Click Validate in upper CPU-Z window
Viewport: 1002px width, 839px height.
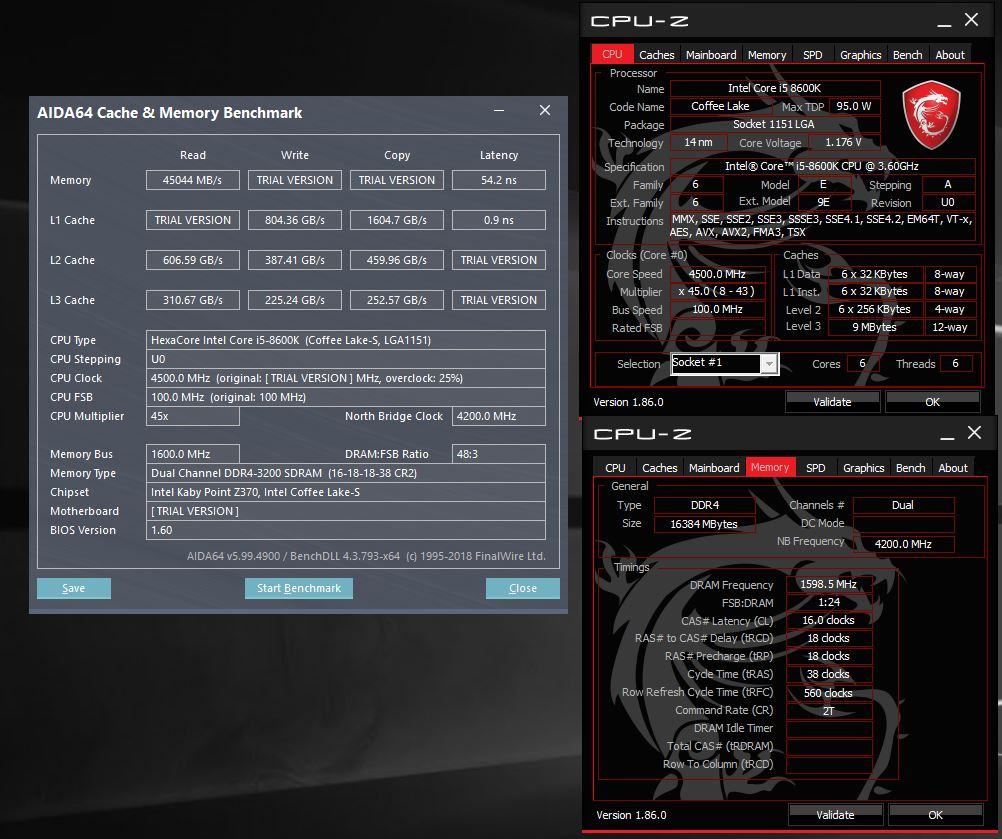pyautogui.click(x=832, y=402)
